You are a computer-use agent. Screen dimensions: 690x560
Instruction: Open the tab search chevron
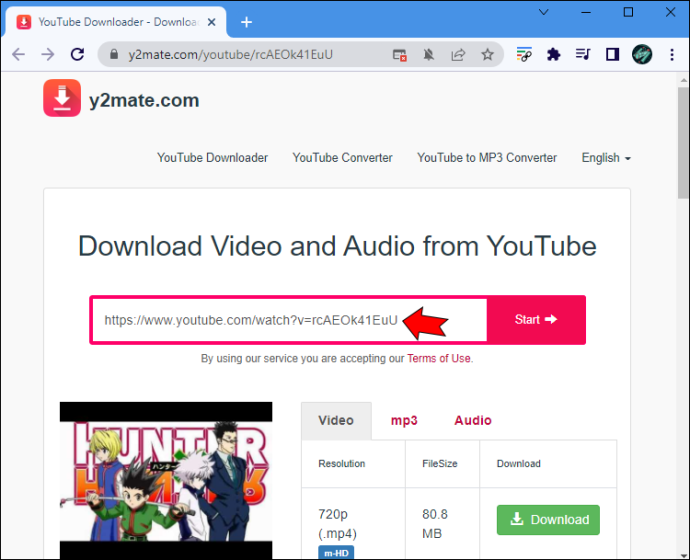[544, 12]
